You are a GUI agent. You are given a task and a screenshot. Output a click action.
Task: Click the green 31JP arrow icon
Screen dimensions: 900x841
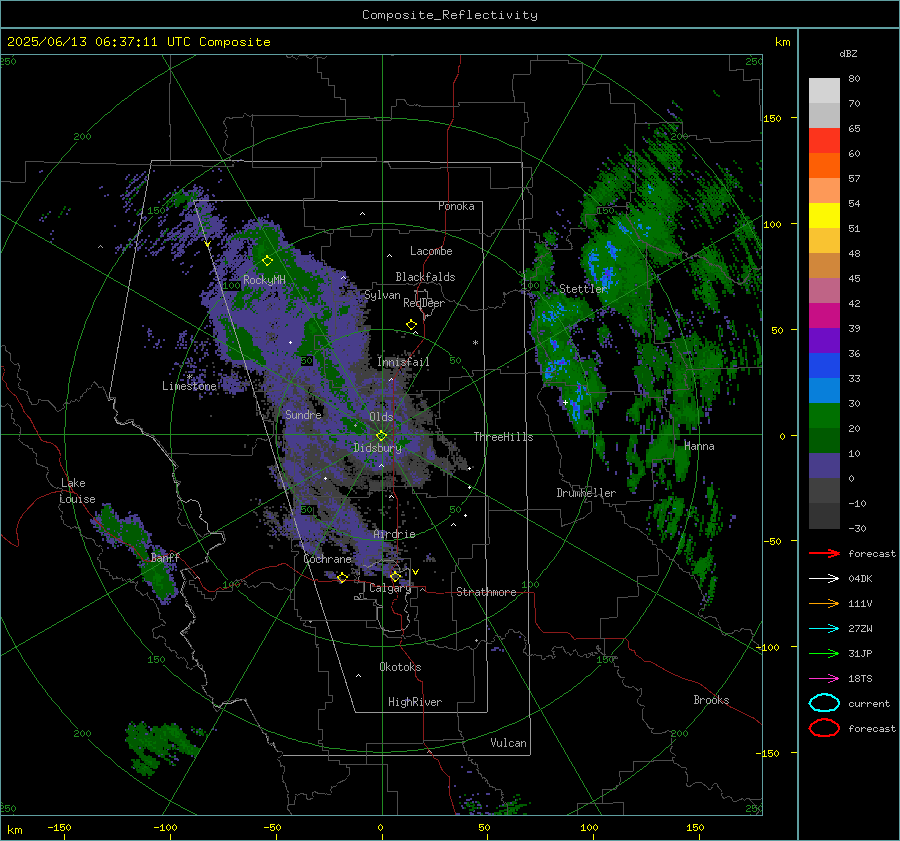pyautogui.click(x=824, y=653)
